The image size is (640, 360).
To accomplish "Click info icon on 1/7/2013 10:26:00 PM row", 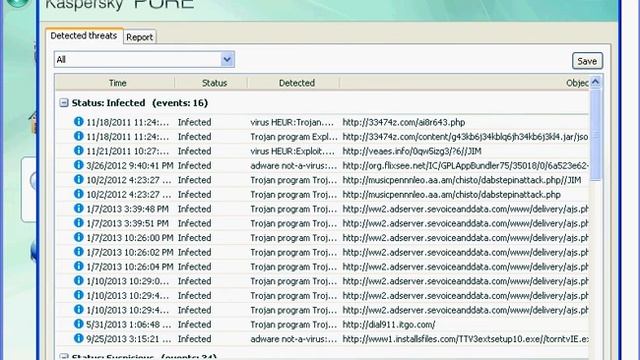I will click(78, 238).
